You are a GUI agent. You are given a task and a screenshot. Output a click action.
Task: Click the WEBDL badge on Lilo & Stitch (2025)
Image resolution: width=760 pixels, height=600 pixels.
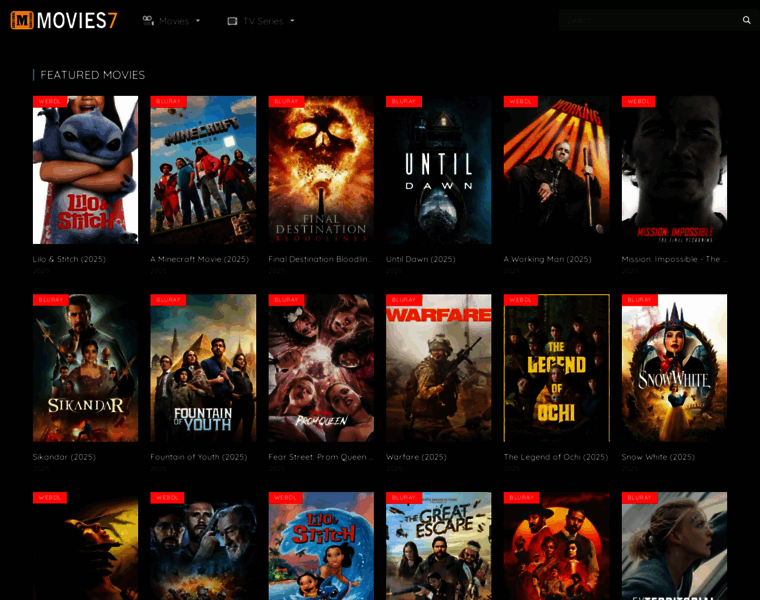[49, 101]
